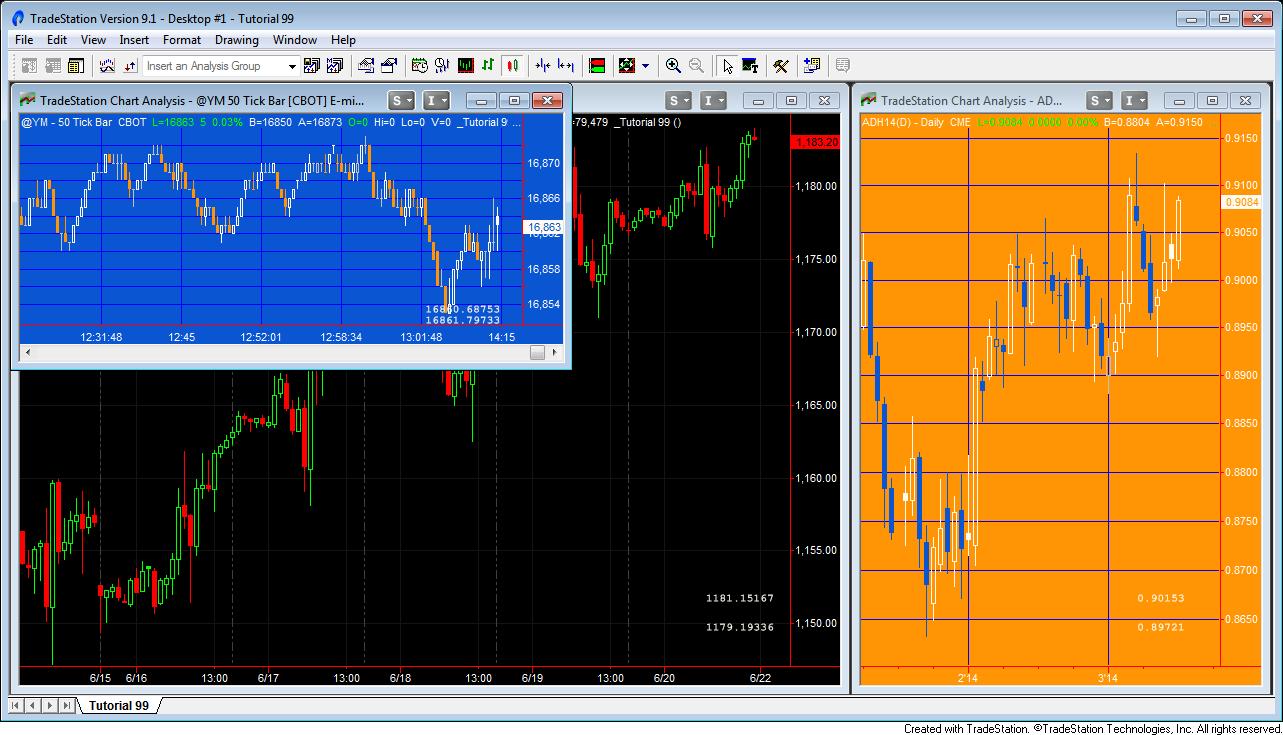Open I dropdown in ADH14 chart window
This screenshot has height=735, width=1283.
click(x=1135, y=100)
